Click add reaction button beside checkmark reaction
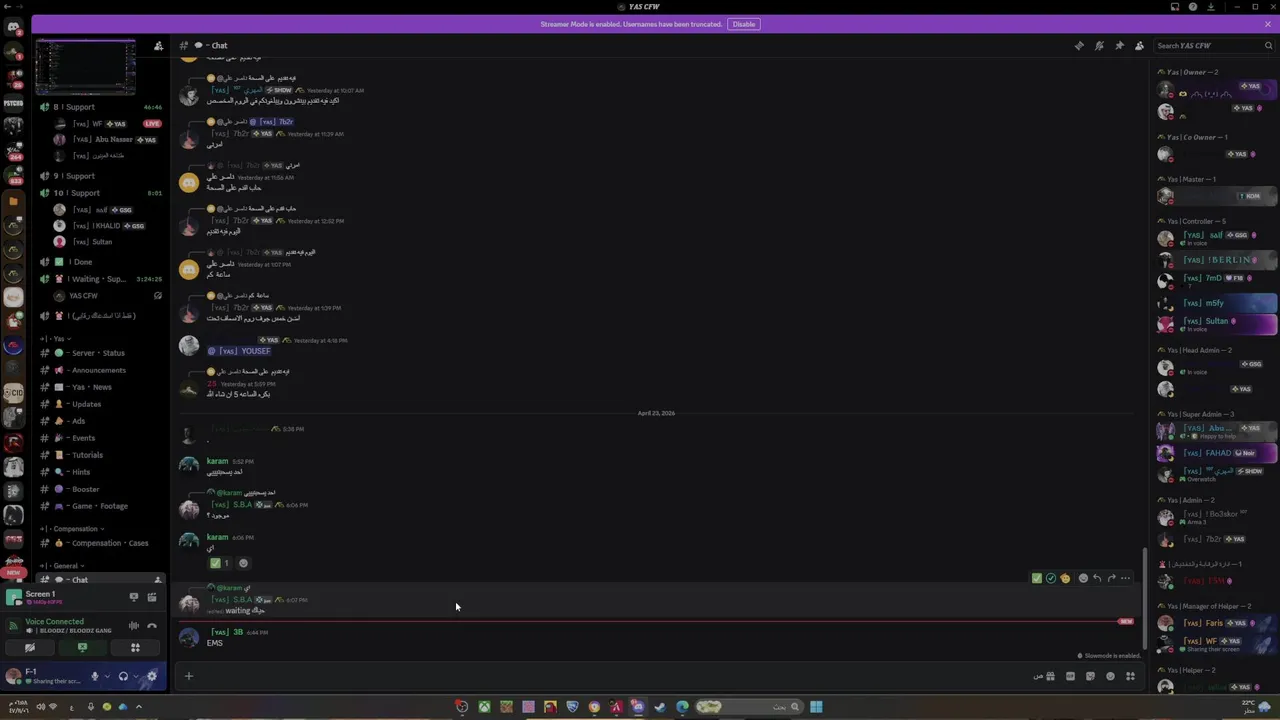Screen dimensions: 1280x720 243,563
